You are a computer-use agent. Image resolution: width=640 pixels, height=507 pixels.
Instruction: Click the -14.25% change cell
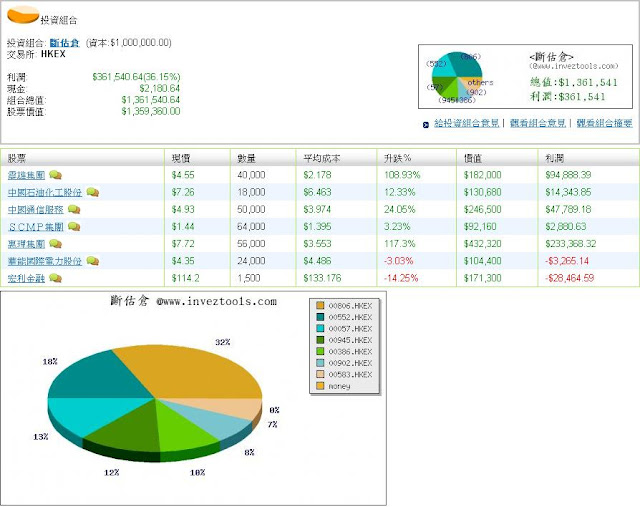[x=401, y=278]
